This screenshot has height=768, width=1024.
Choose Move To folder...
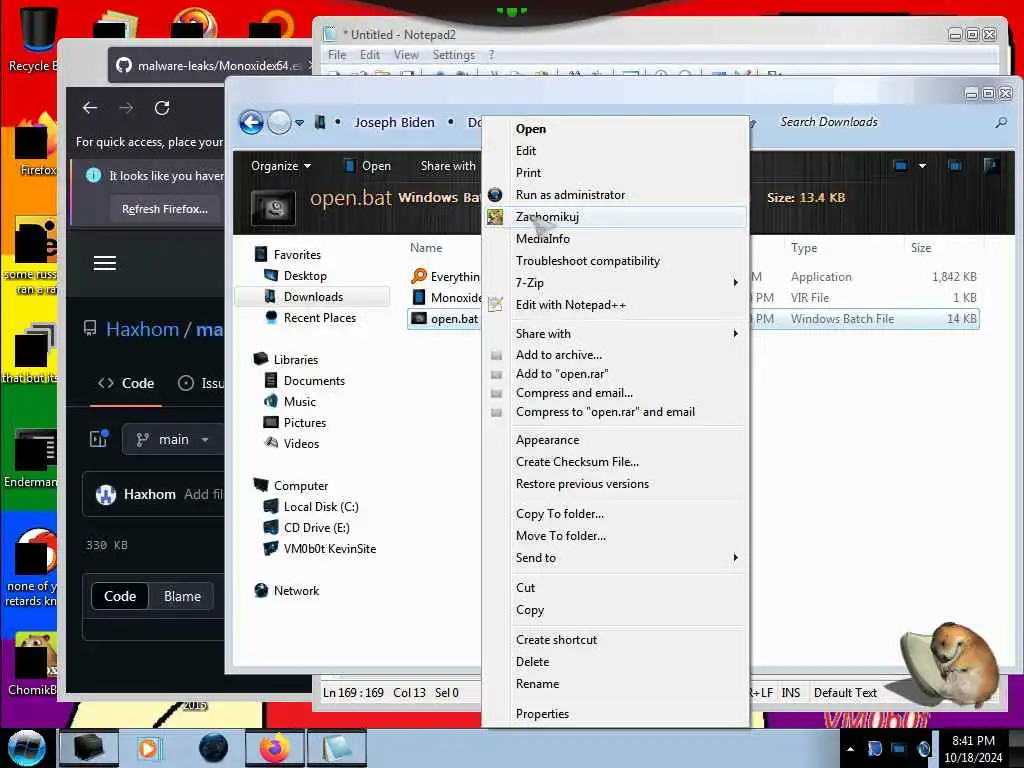click(616, 536)
